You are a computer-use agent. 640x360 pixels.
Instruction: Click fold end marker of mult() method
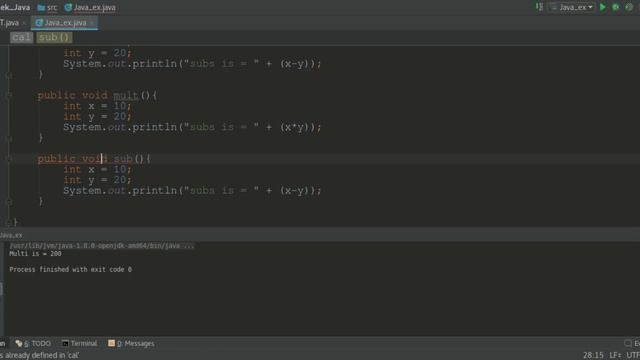[x=9, y=138]
